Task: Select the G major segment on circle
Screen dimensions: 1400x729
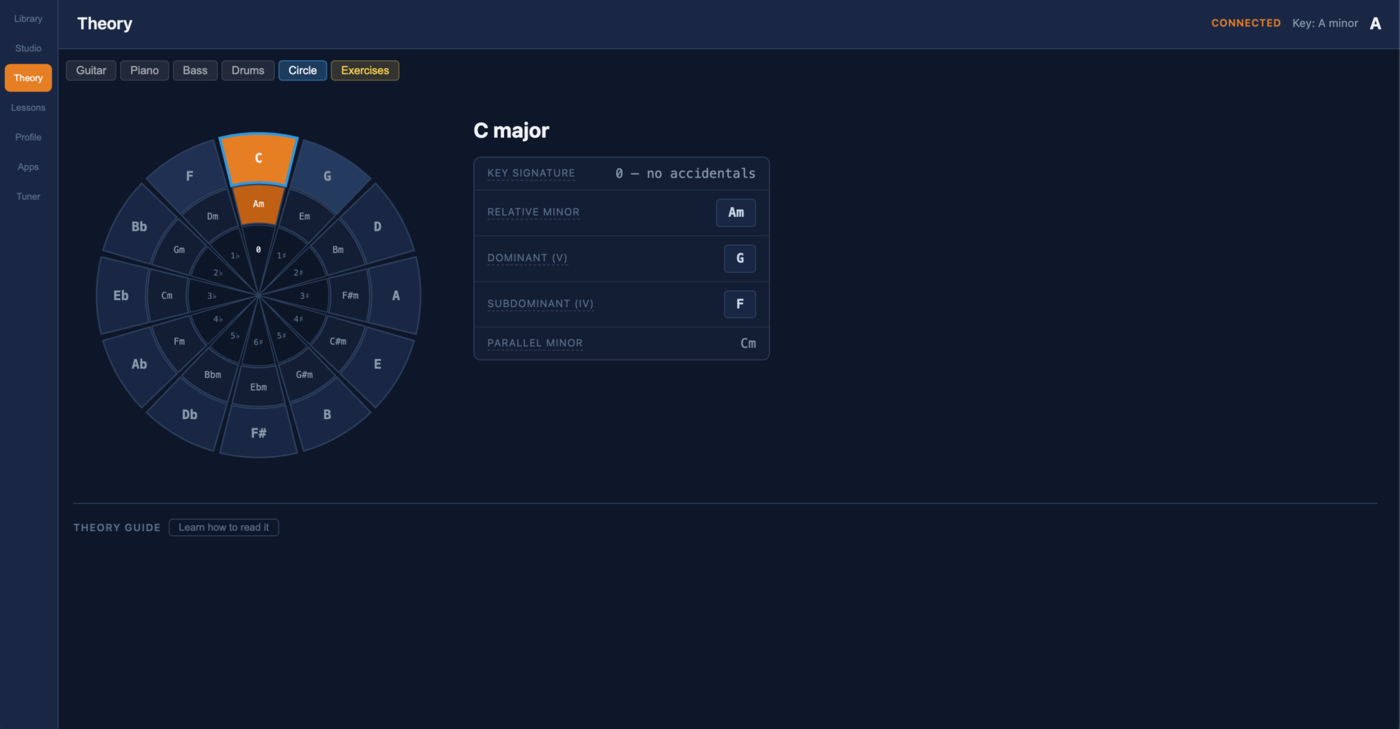Action: tap(327, 177)
